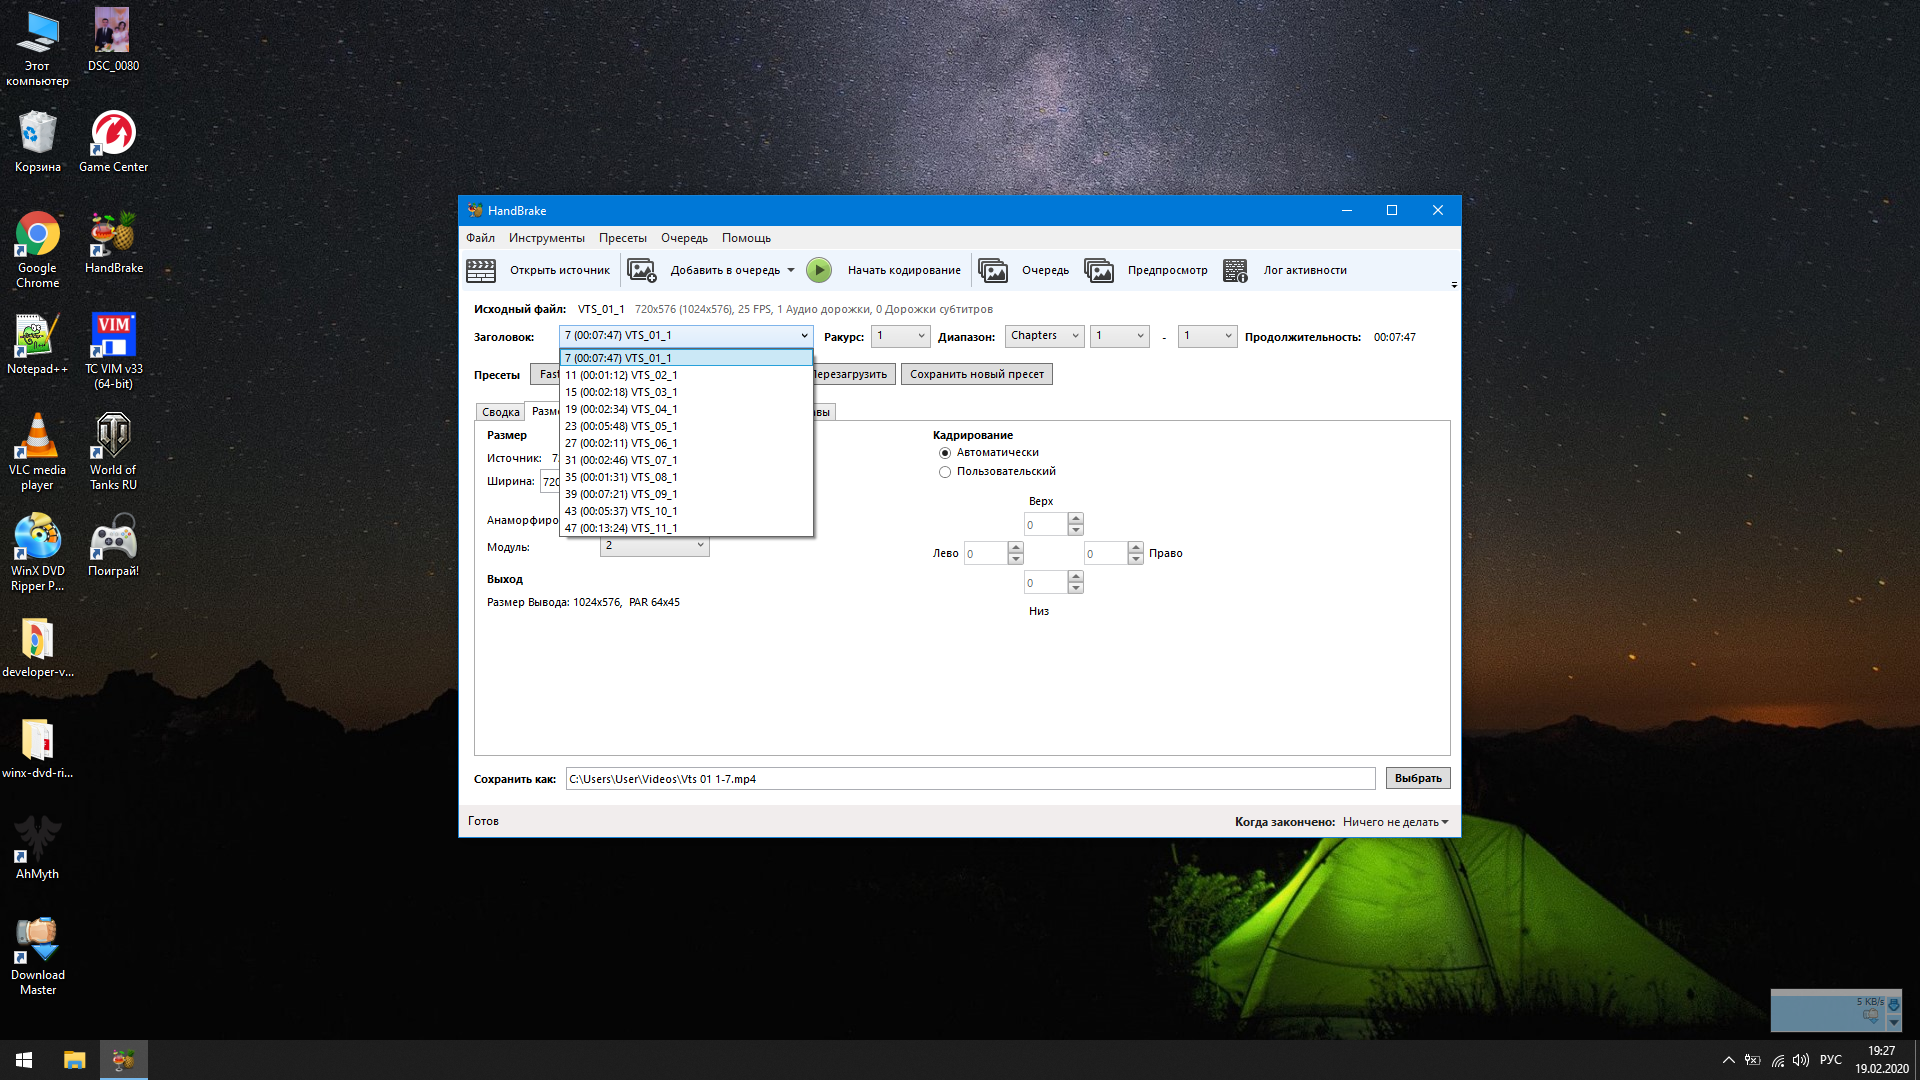Click the Save New Preset button

pos(976,374)
